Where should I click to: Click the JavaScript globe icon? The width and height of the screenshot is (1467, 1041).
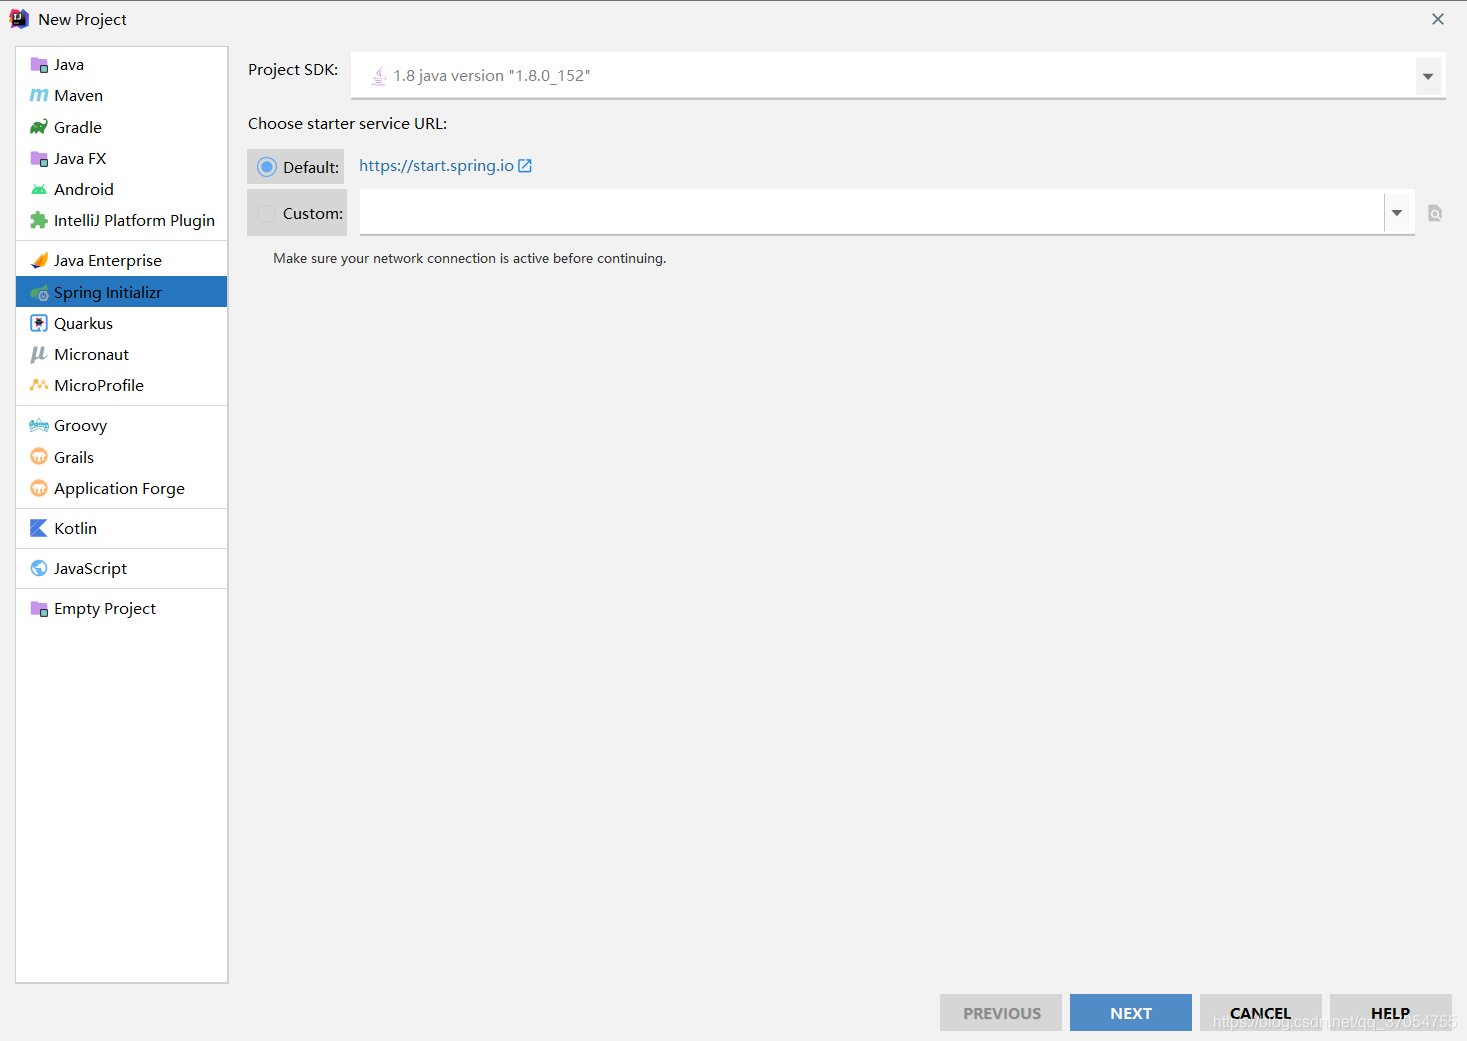(39, 568)
